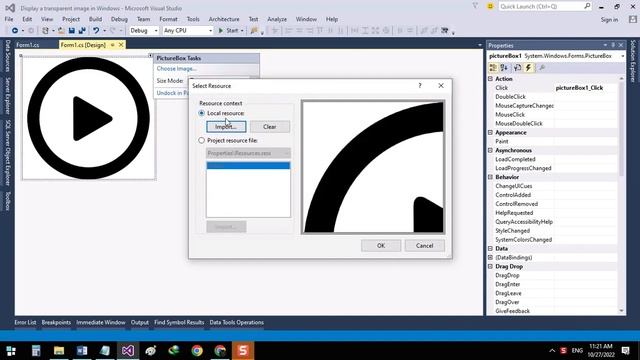Select the LoadCompleted event row

point(553,160)
